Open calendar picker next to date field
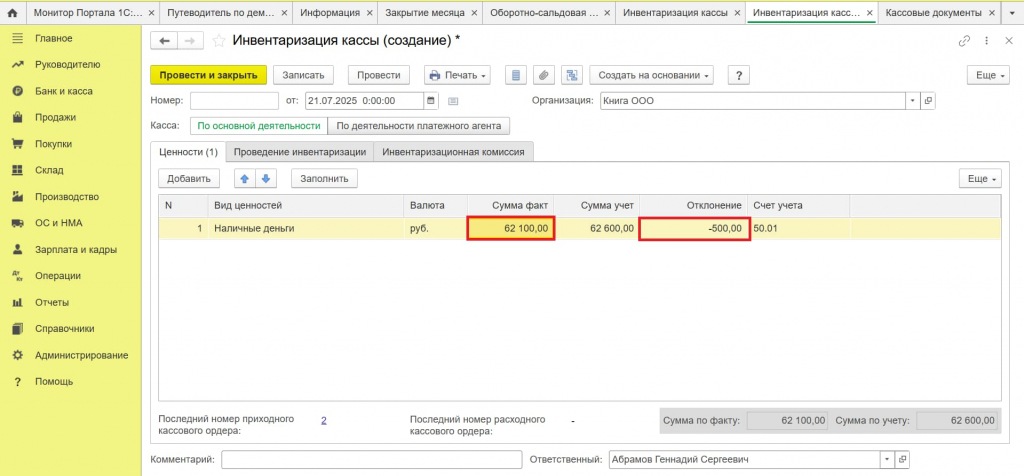Viewport: 1024px width, 476px height. tap(431, 101)
